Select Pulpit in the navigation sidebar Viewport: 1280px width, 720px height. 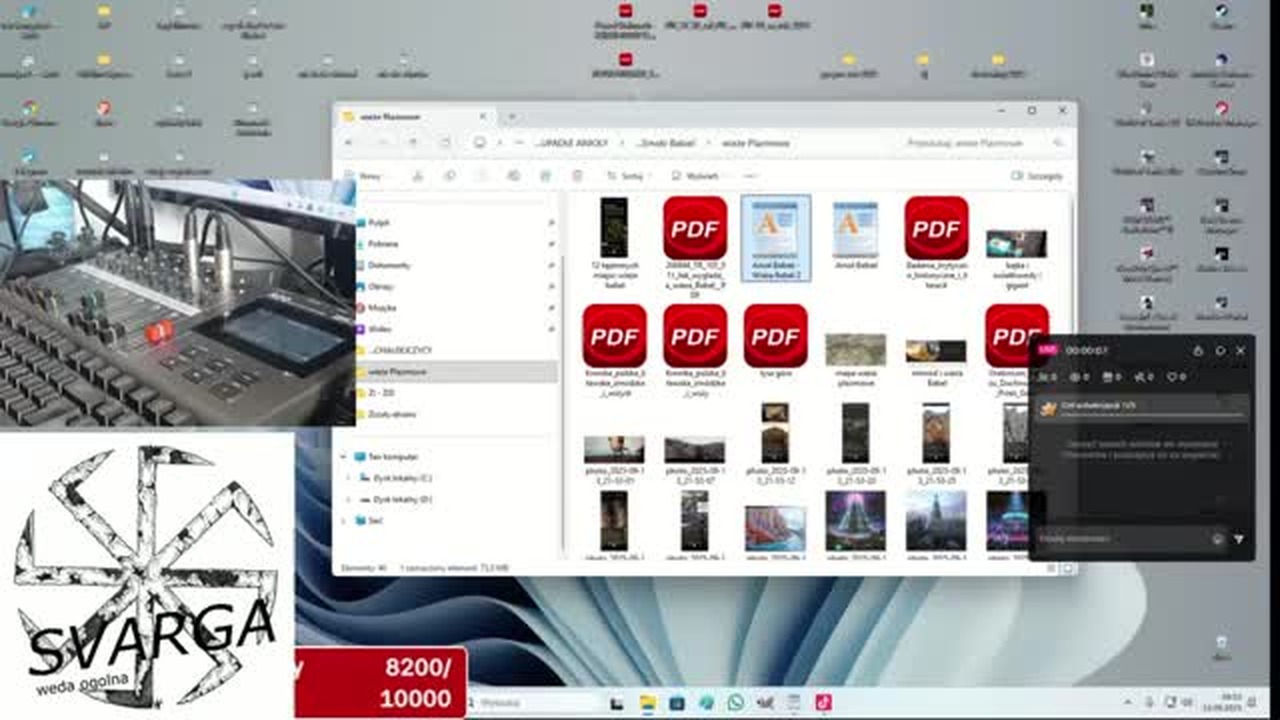click(378, 223)
